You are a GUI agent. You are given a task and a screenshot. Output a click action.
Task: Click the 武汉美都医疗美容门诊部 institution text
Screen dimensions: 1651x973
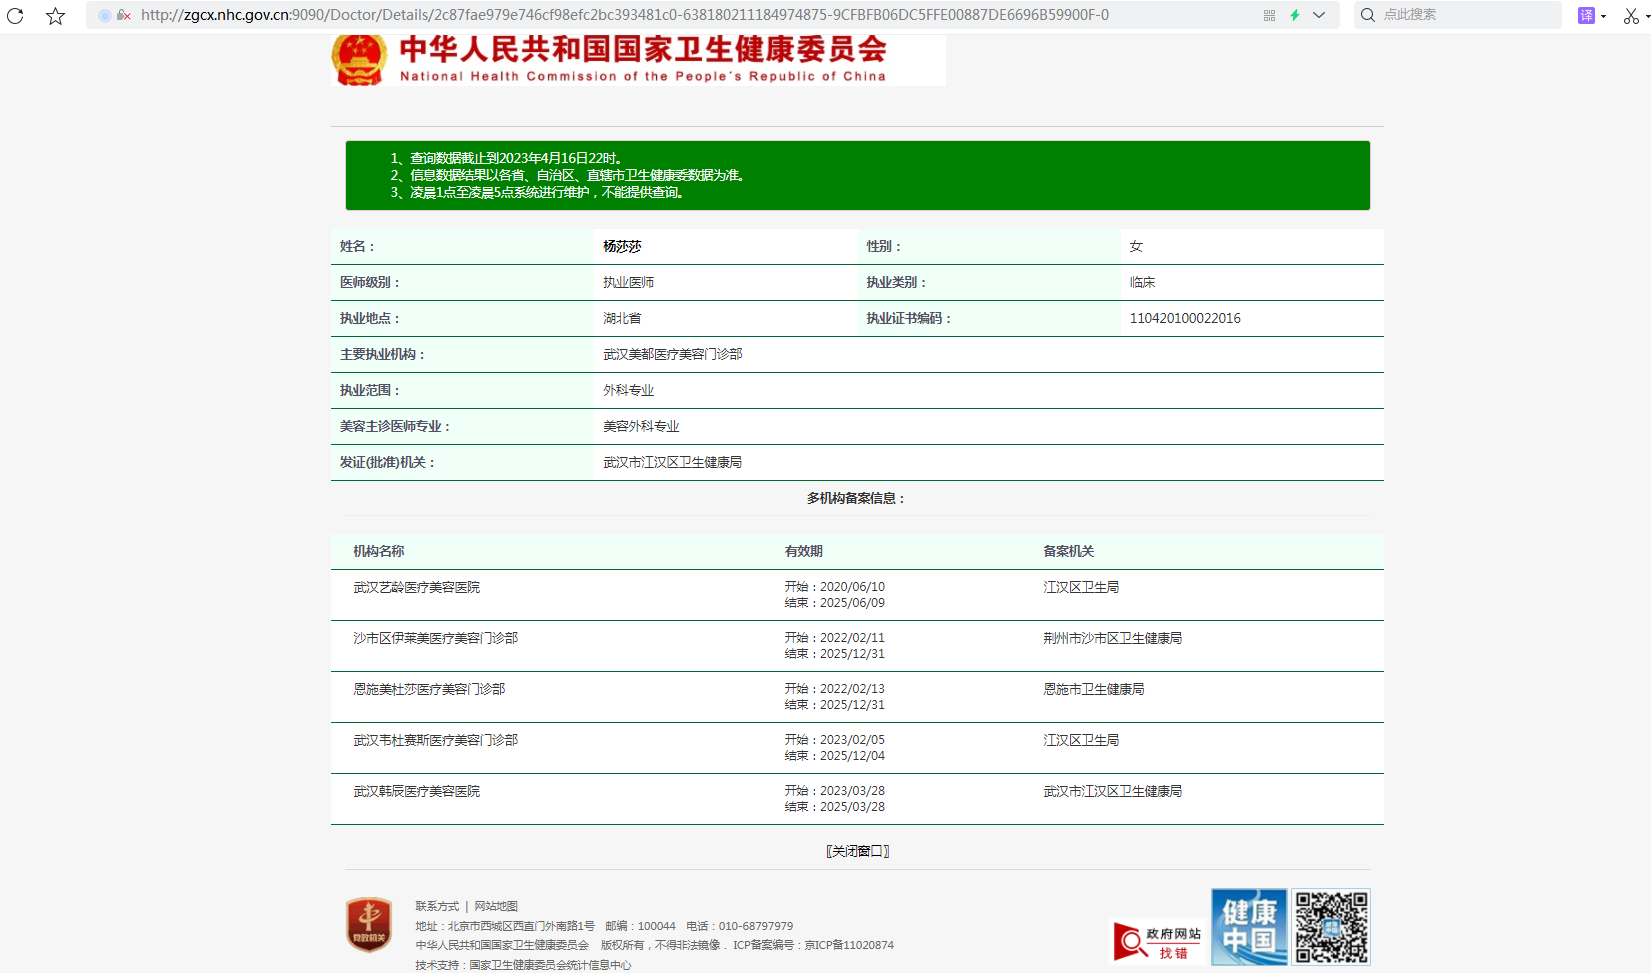pos(673,354)
